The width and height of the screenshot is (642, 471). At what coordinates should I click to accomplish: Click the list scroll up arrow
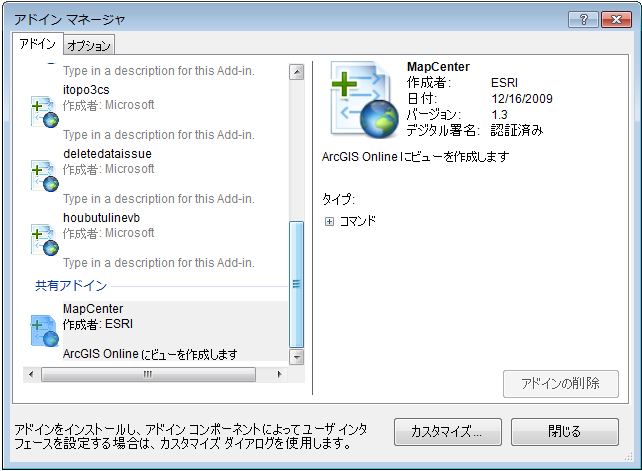tap(296, 72)
